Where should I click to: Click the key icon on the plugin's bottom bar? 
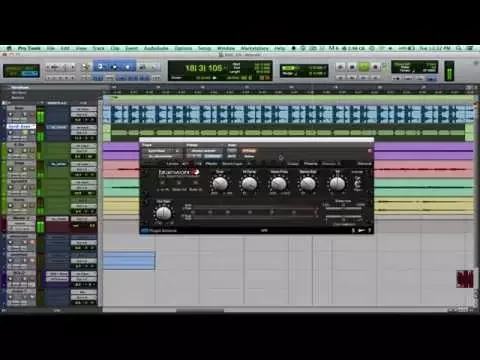point(361,230)
